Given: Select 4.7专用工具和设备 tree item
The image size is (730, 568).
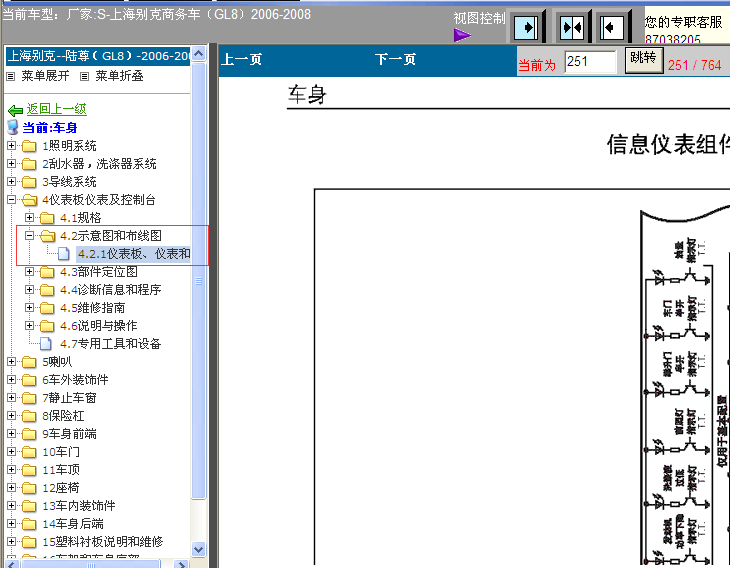Looking at the screenshot, I should coord(110,344).
